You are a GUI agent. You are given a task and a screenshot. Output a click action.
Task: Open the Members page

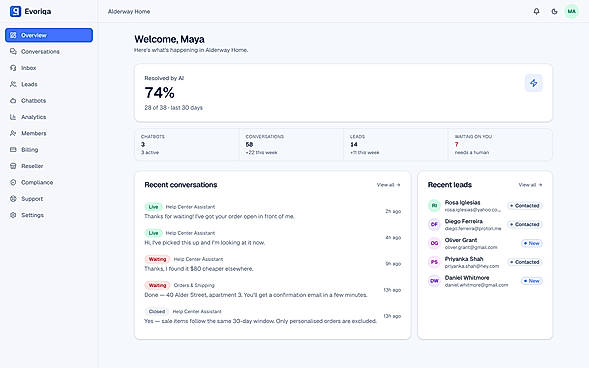(x=49, y=133)
